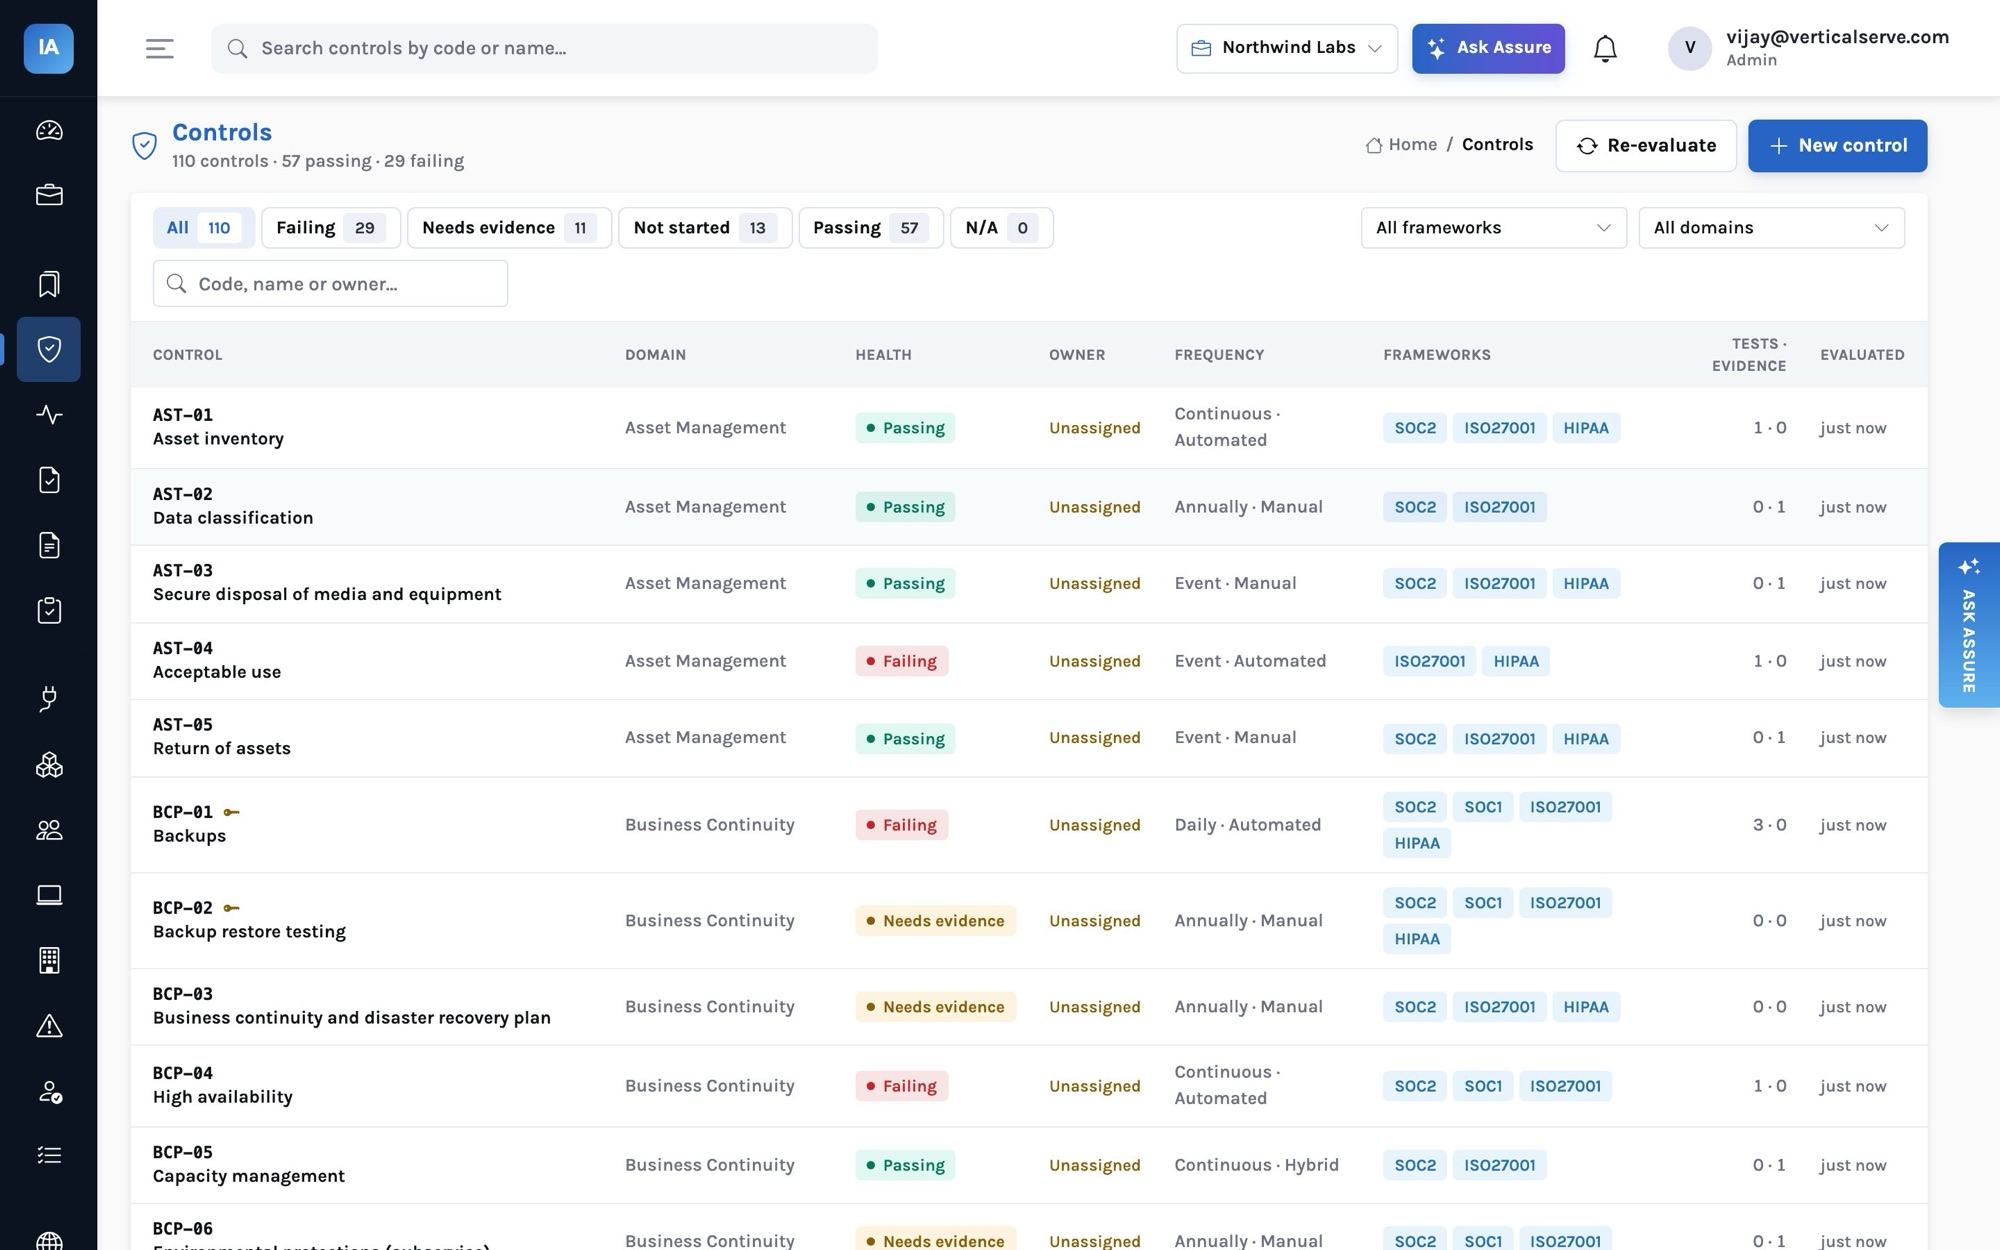The image size is (2000, 1250).
Task: Open the people icon in sidebar
Action: [x=49, y=830]
